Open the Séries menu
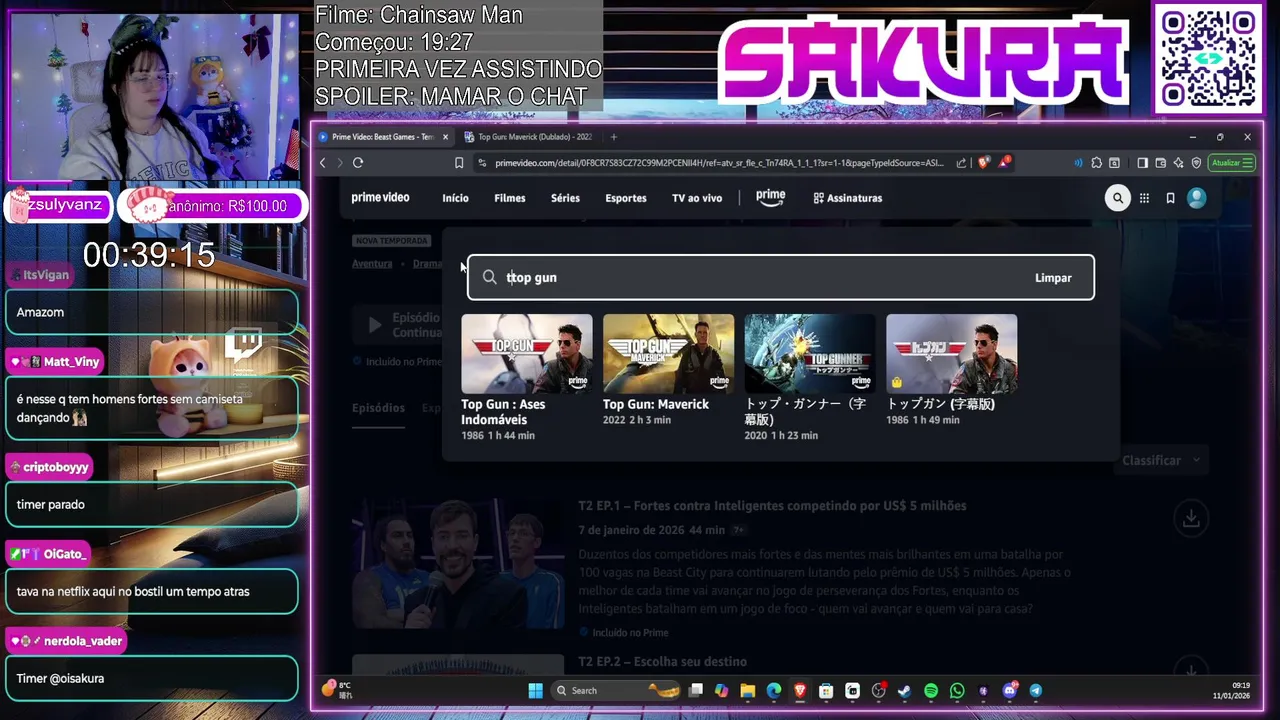Screen dimensions: 1280x720 (565, 198)
